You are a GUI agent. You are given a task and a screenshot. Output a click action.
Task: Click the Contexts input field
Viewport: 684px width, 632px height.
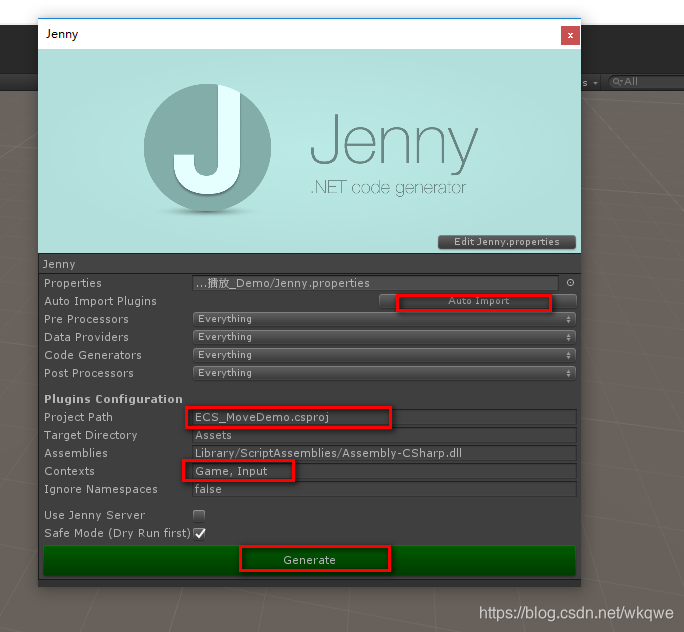(384, 471)
